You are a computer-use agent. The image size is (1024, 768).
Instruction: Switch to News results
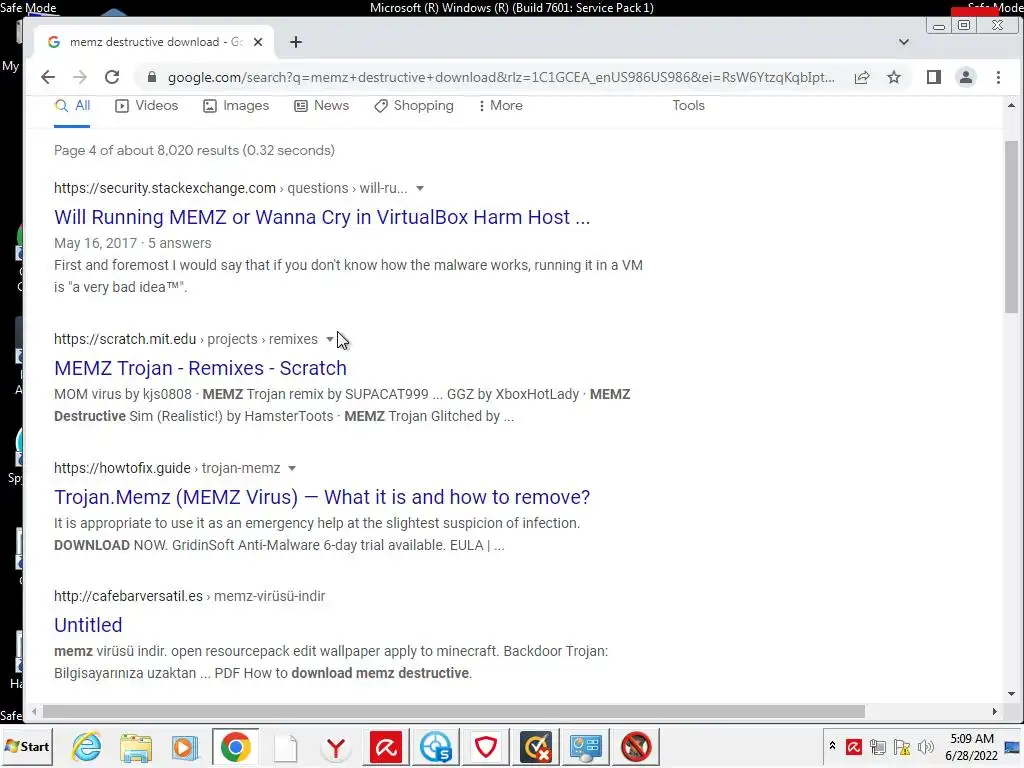click(x=321, y=106)
